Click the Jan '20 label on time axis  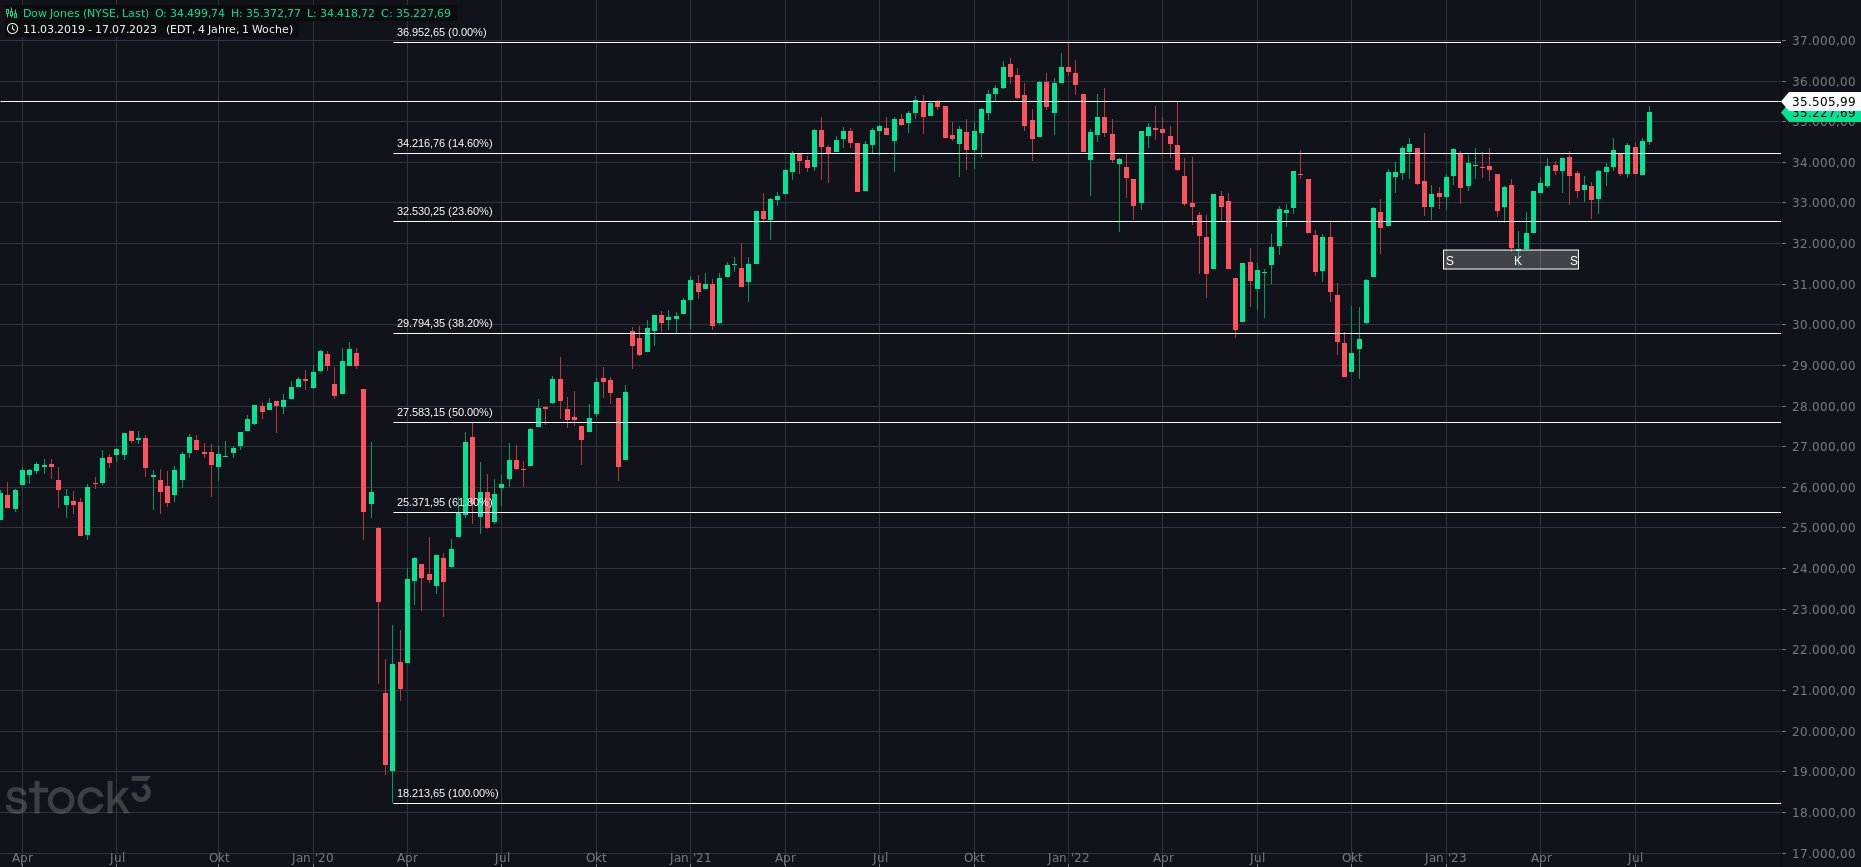pyautogui.click(x=312, y=858)
